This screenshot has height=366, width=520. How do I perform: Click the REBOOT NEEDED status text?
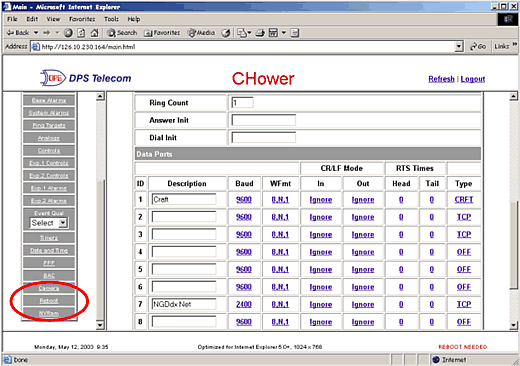[463, 347]
